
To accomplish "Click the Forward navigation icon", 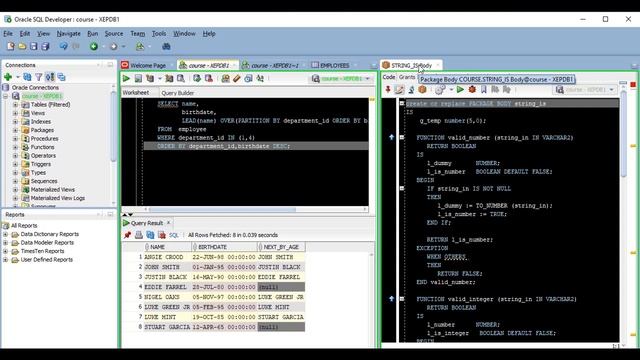I will coord(114,47).
